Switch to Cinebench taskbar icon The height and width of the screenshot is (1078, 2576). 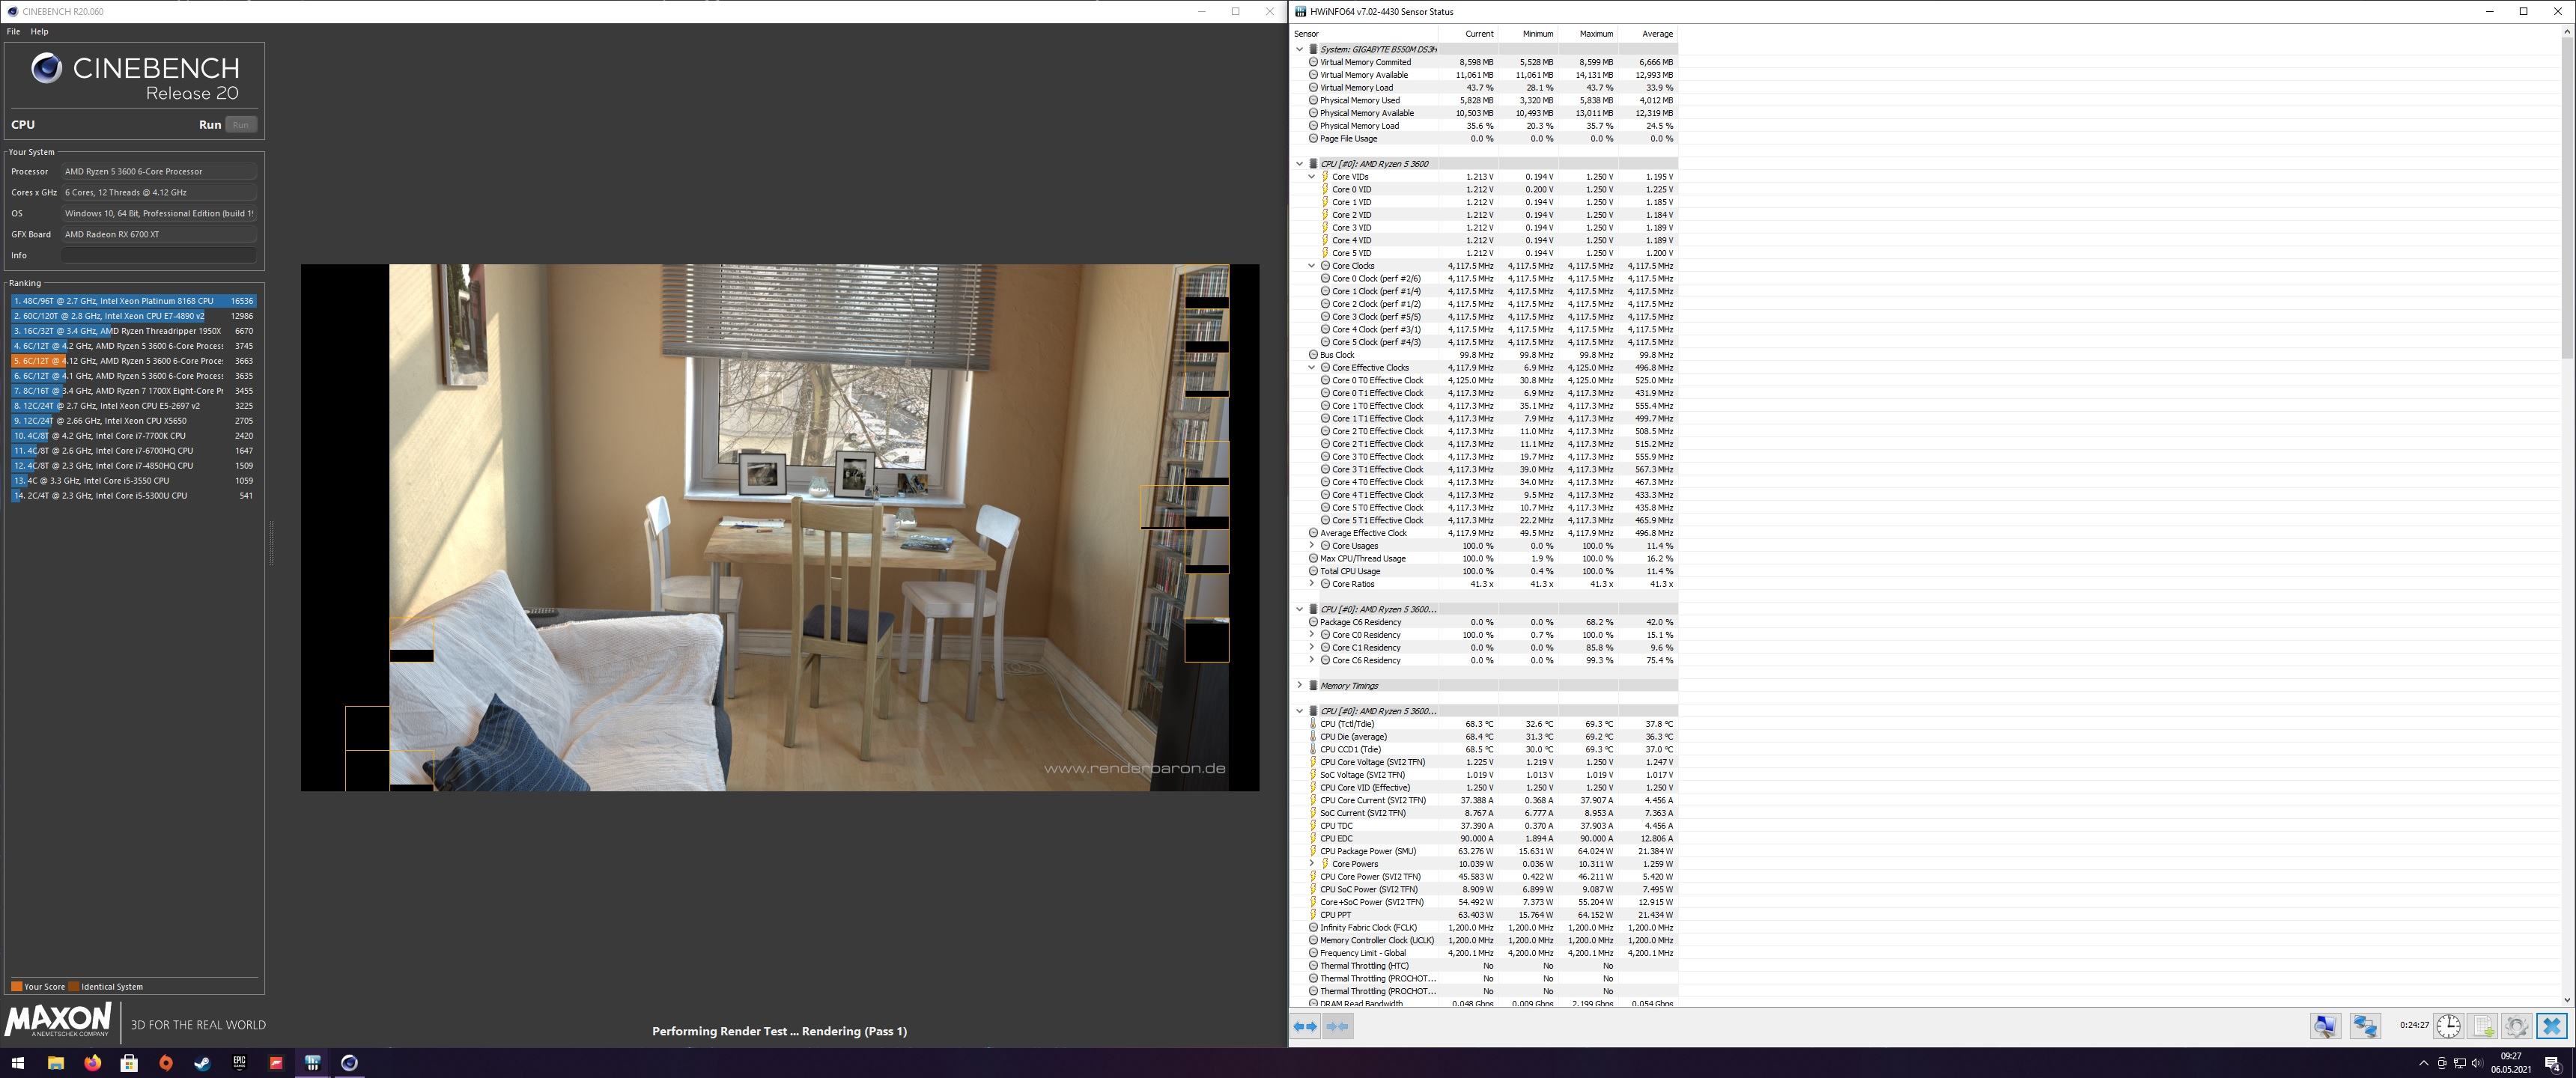click(x=349, y=1063)
